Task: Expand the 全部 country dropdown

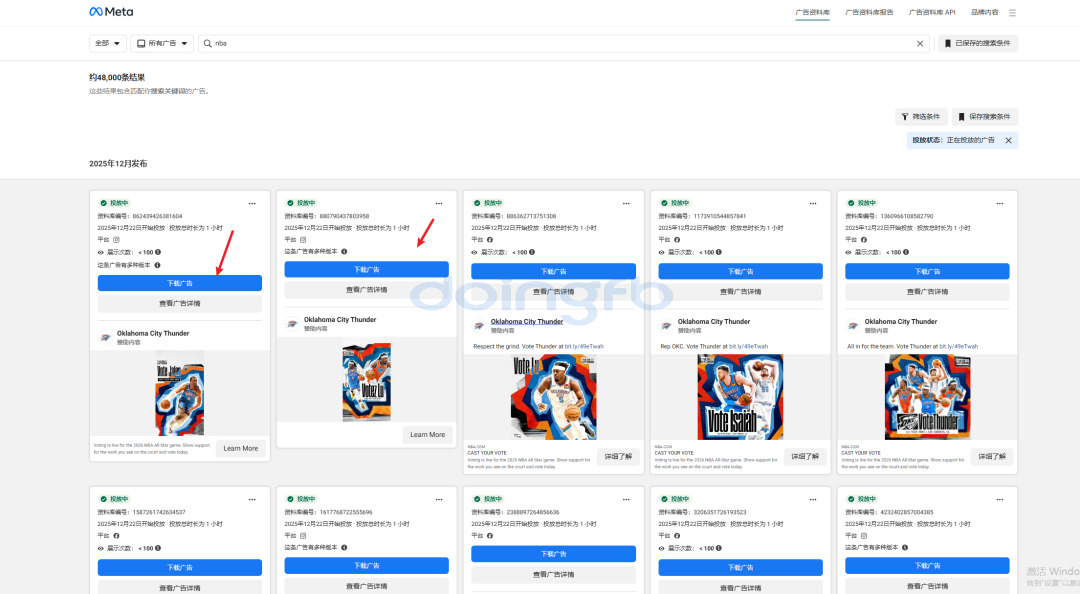Action: point(107,44)
